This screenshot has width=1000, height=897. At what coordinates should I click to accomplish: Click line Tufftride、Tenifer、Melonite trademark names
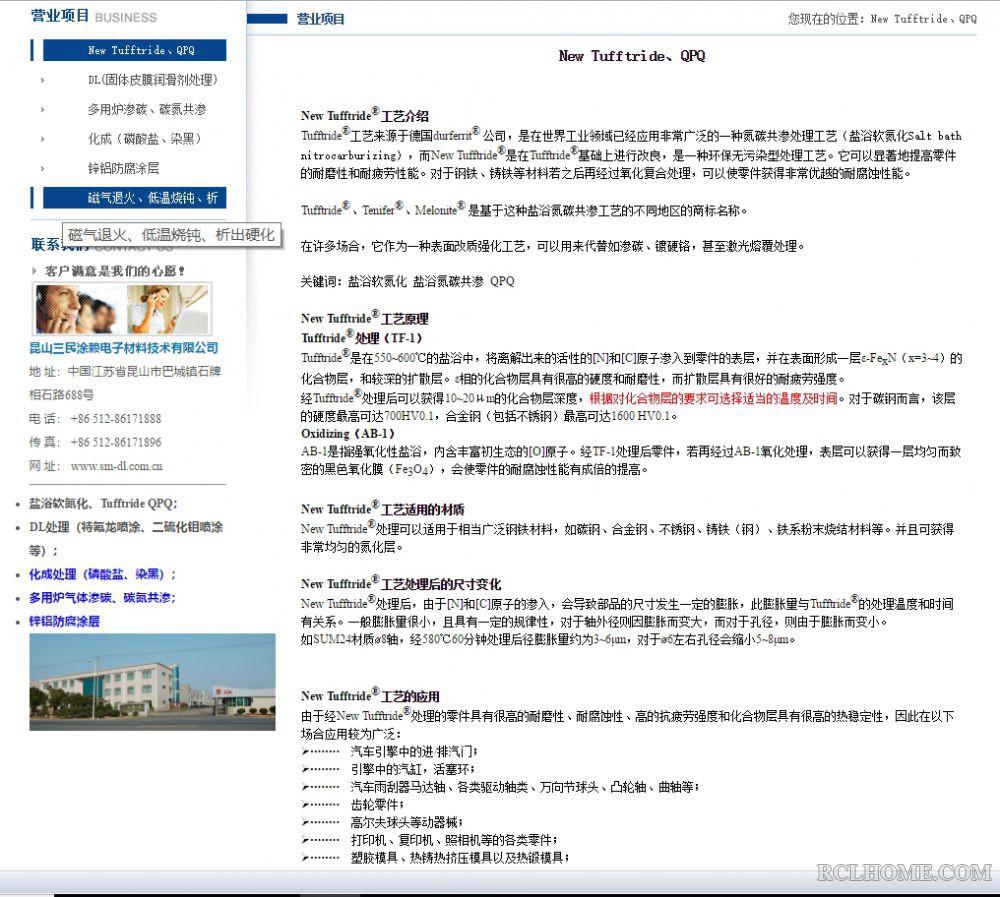tap(524, 210)
